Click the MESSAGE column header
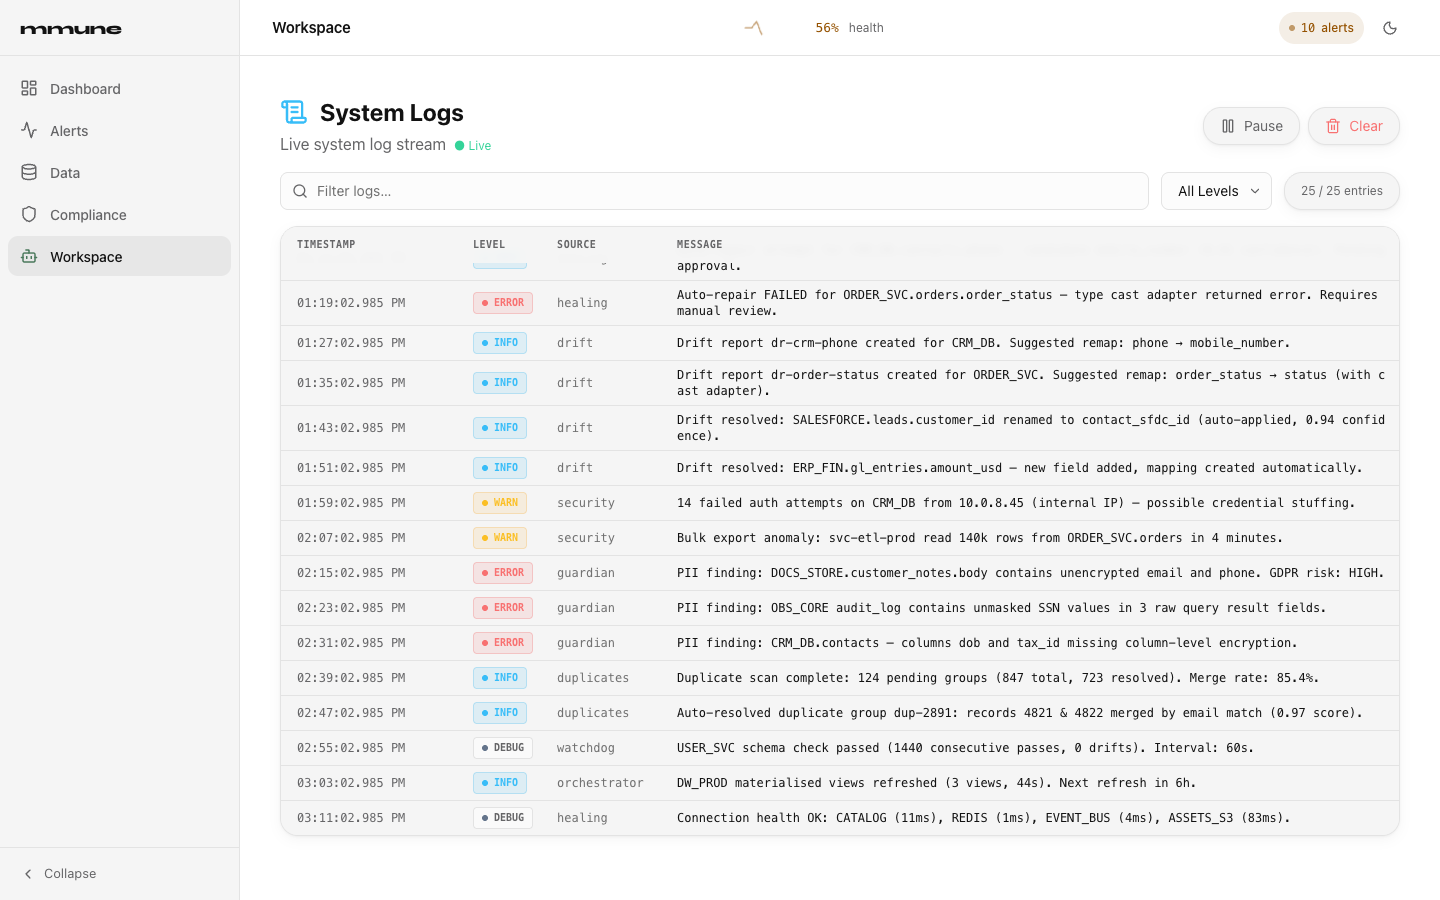The height and width of the screenshot is (900, 1440). [699, 244]
